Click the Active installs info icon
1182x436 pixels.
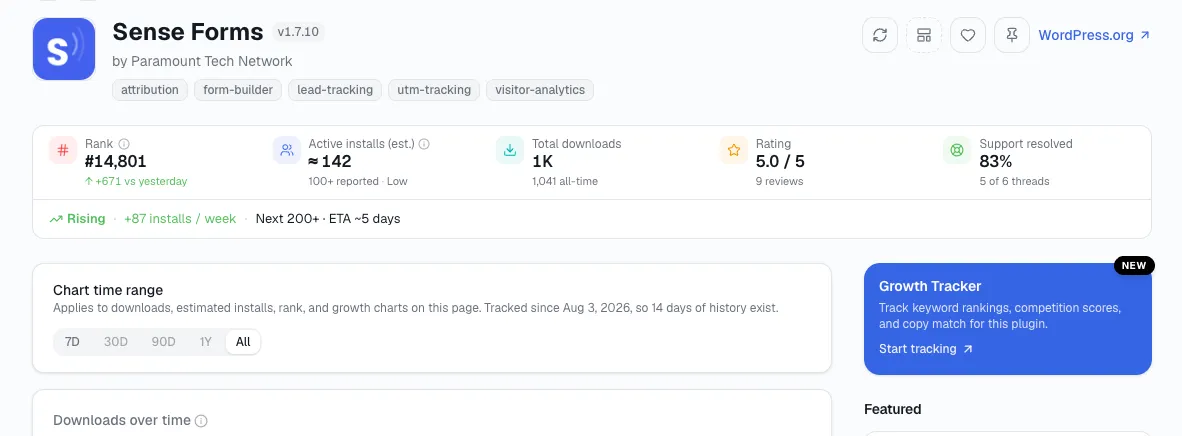424,143
